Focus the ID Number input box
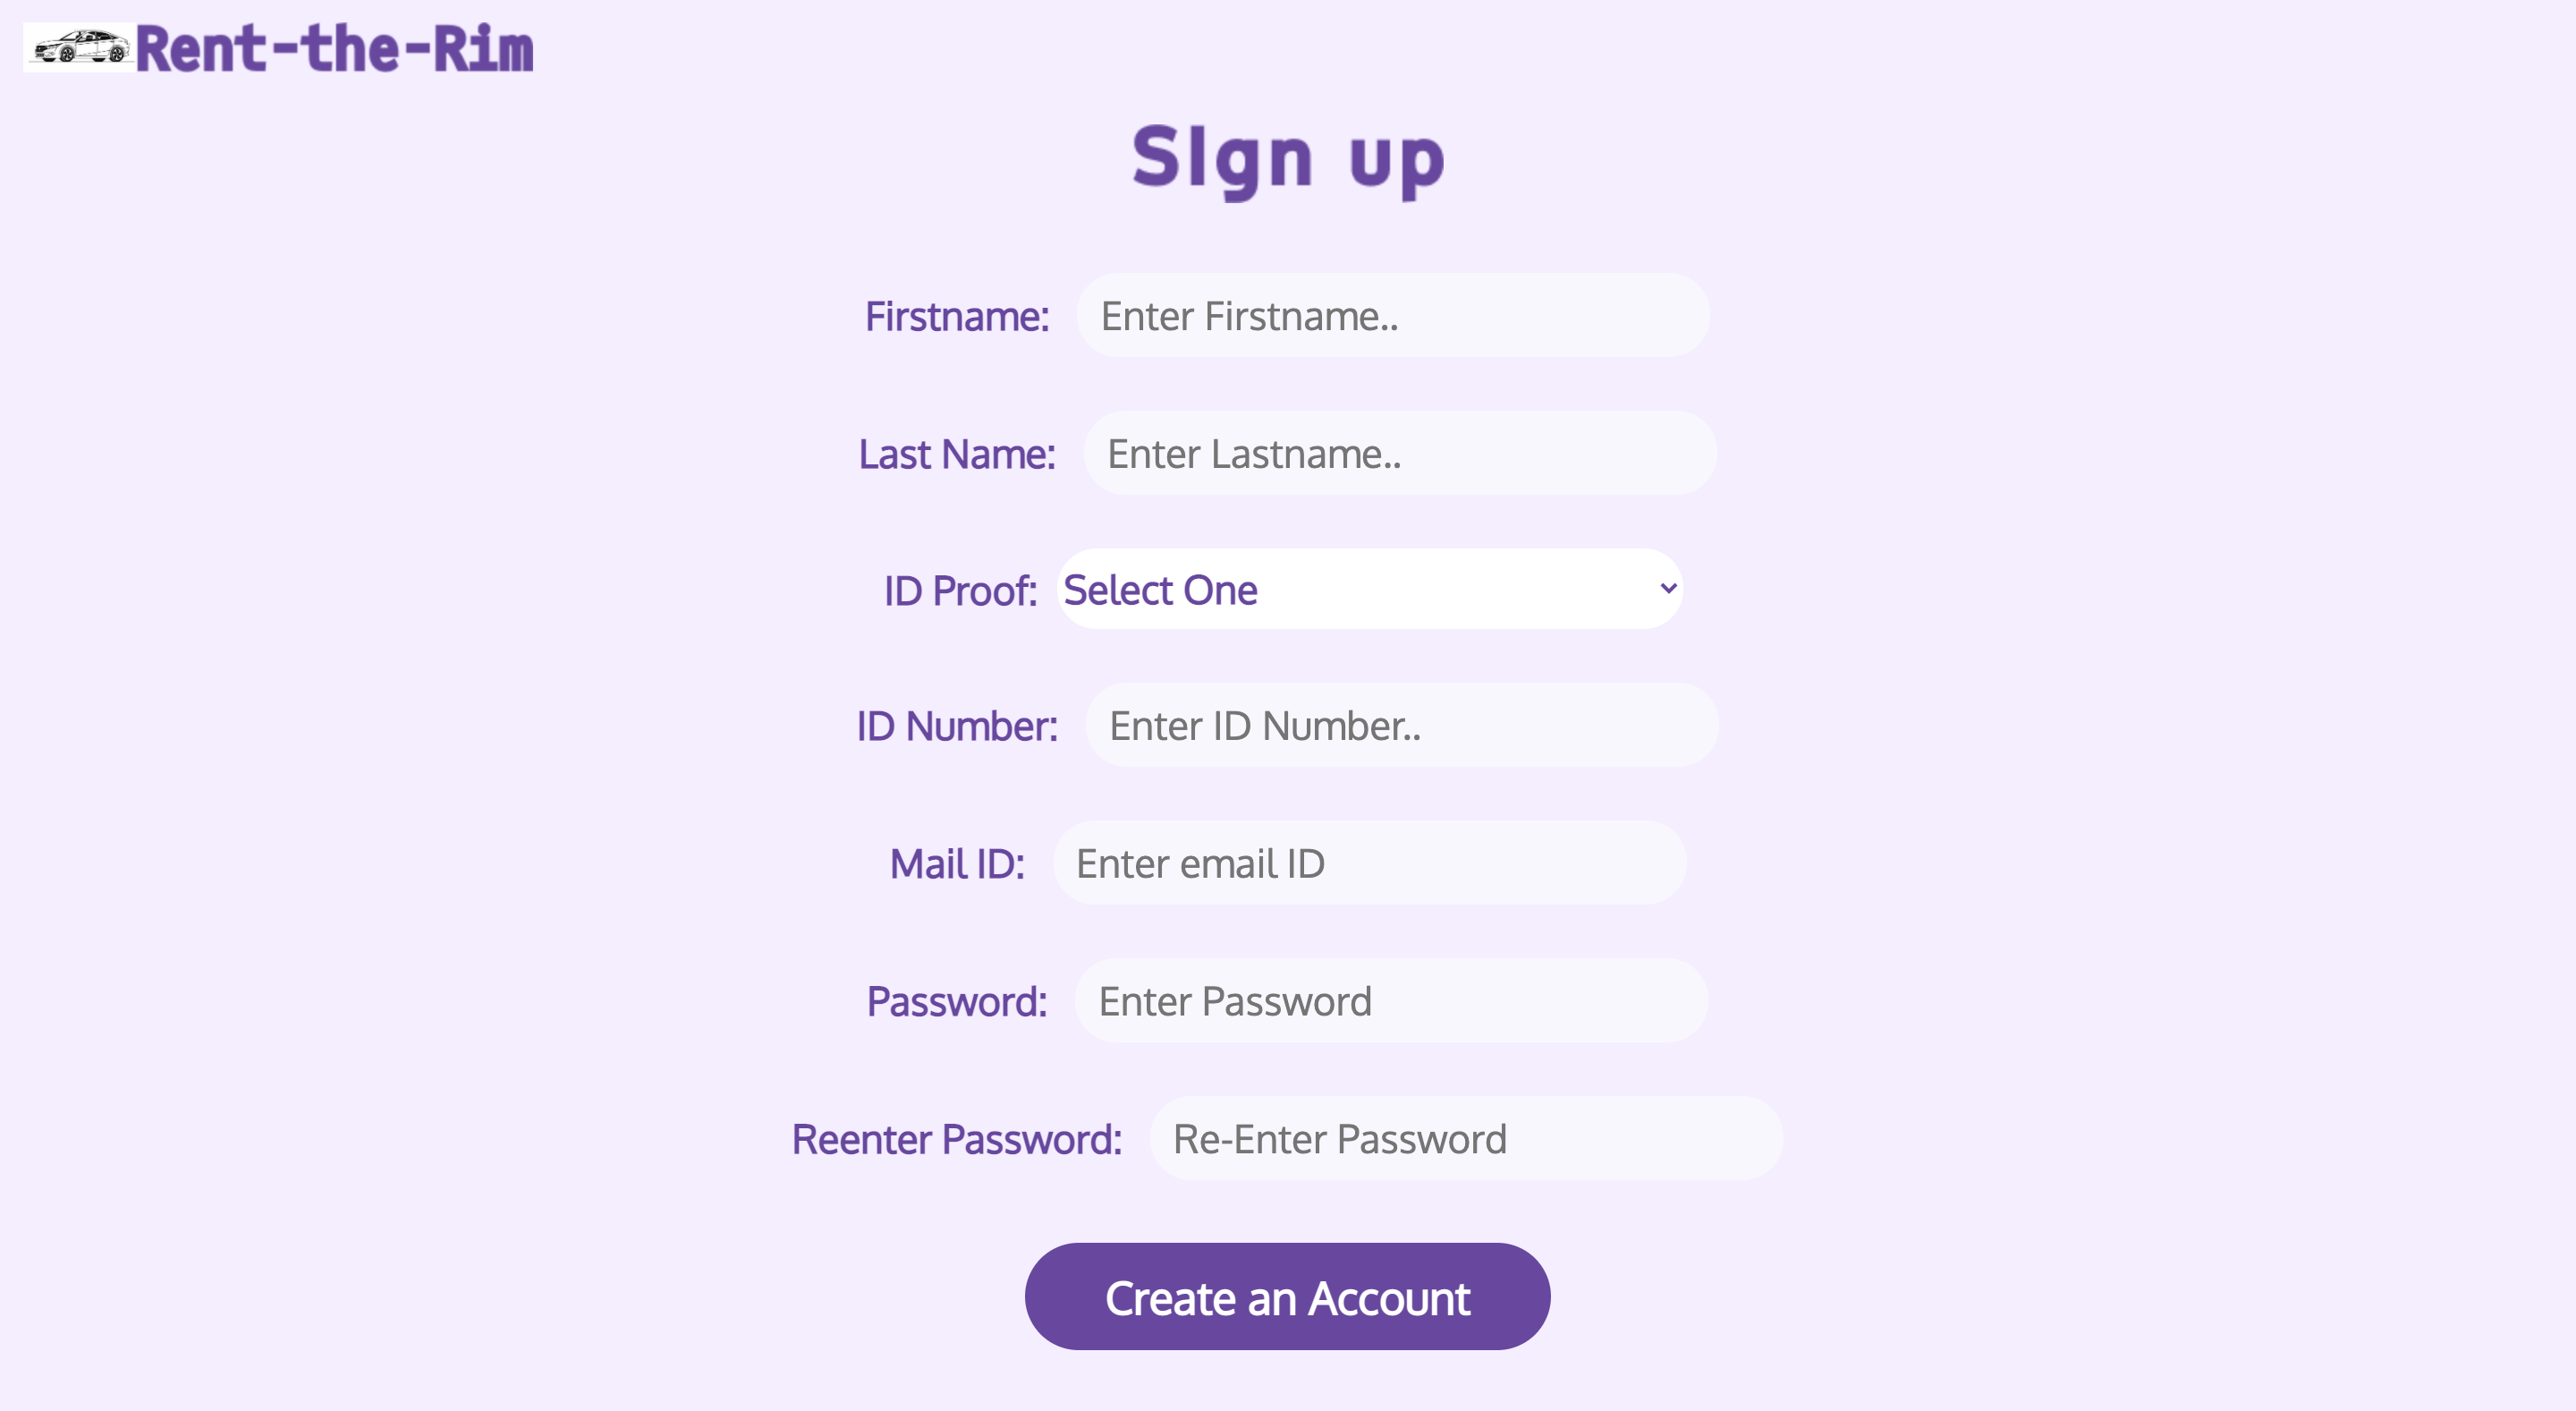 click(x=1400, y=726)
